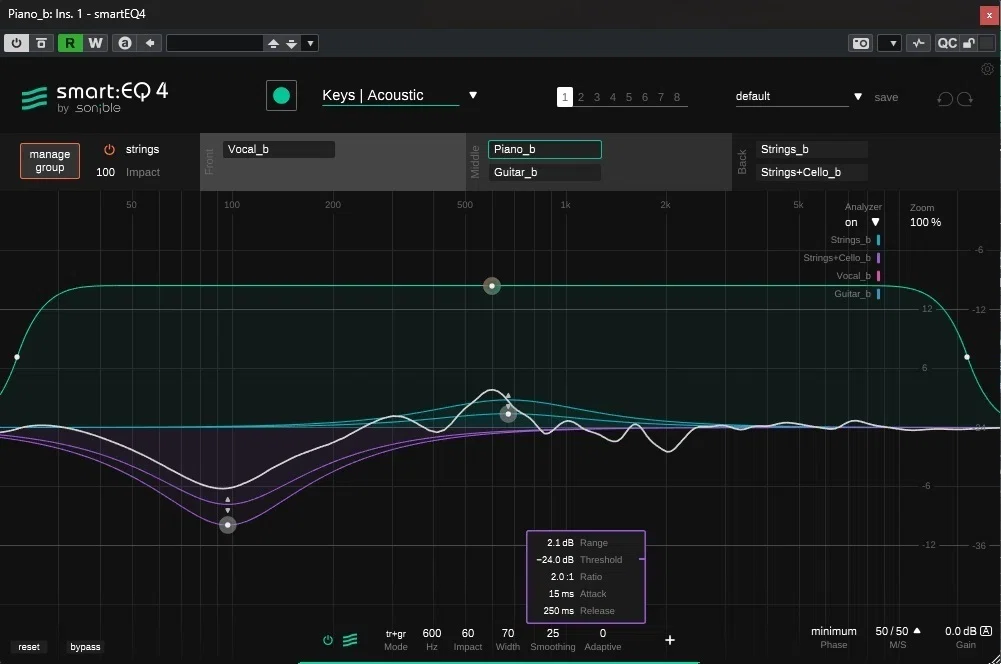Image resolution: width=1001 pixels, height=664 pixels.
Task: Select the Piano_b track in Middle
Action: click(x=545, y=149)
